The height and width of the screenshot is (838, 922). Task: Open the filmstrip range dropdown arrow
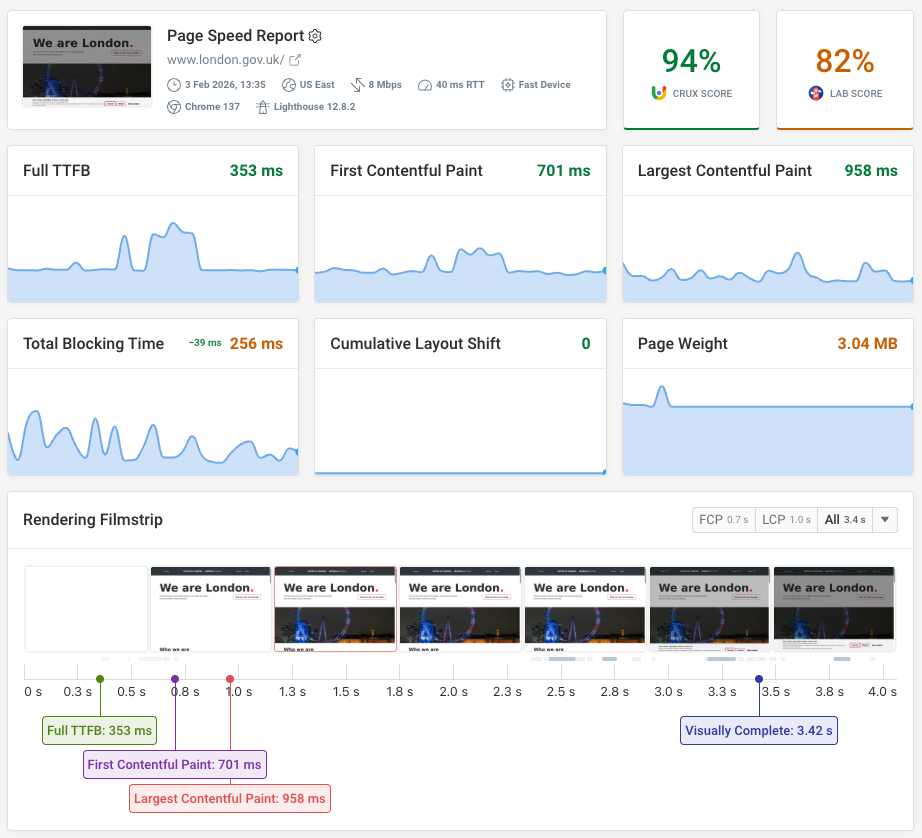pos(884,520)
